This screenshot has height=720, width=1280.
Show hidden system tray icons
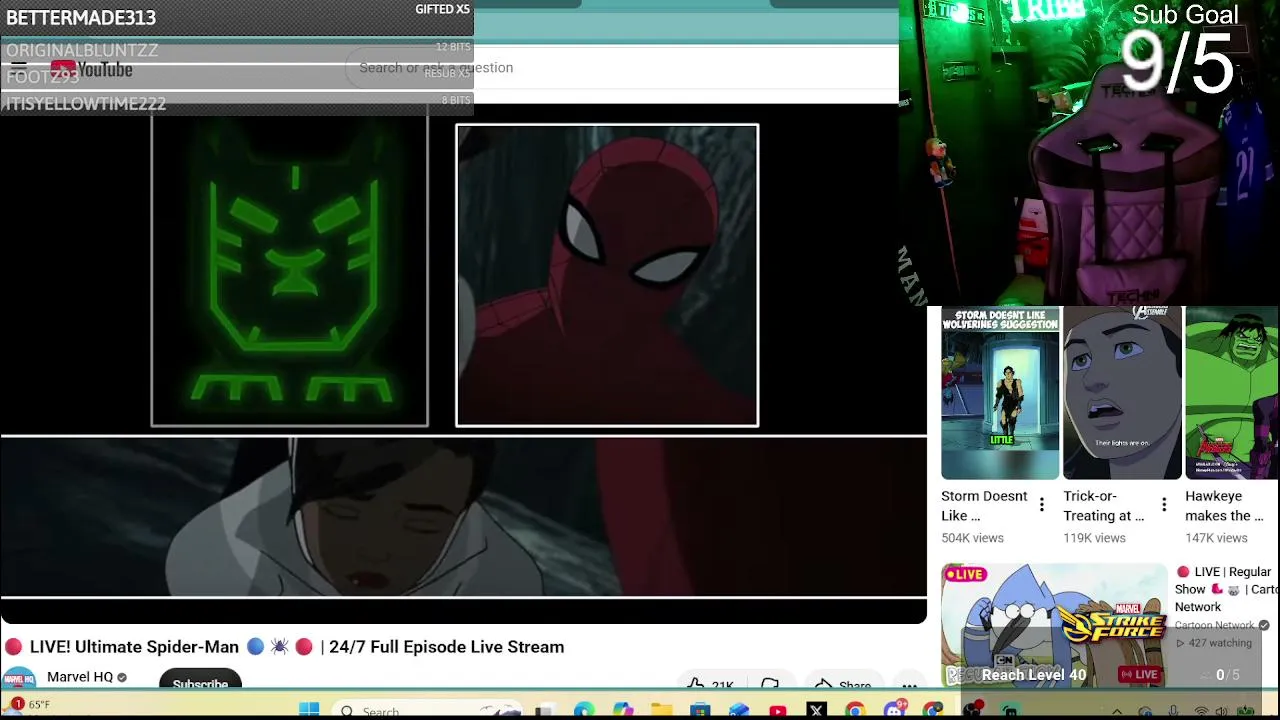pyautogui.click(x=1117, y=711)
